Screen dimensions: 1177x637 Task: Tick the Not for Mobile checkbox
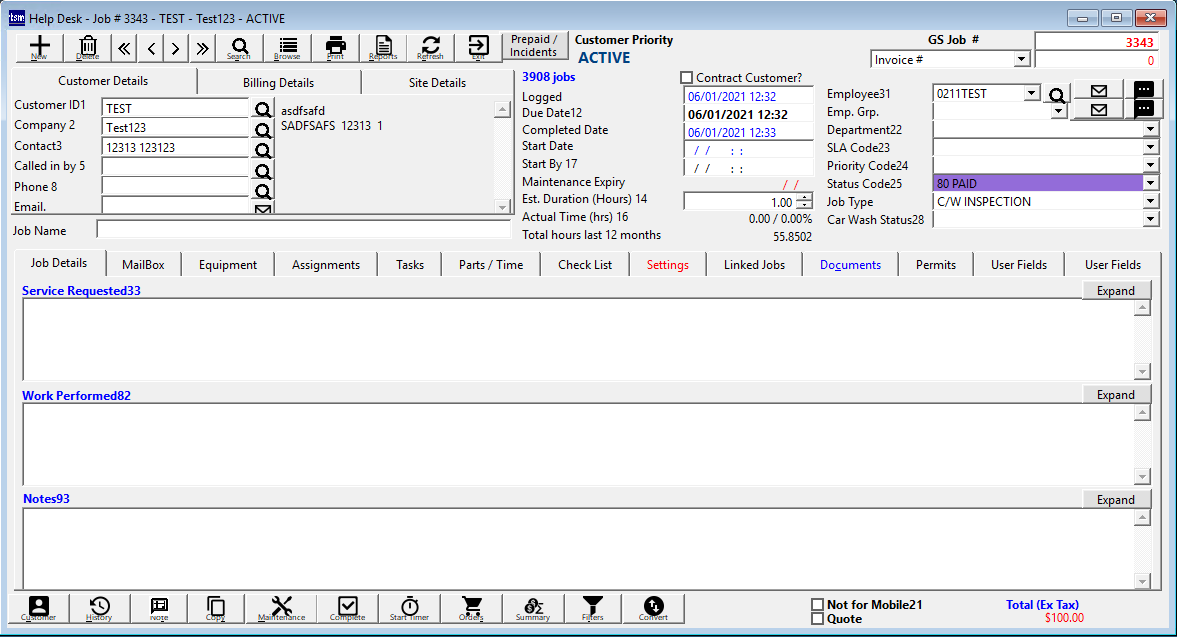click(818, 605)
